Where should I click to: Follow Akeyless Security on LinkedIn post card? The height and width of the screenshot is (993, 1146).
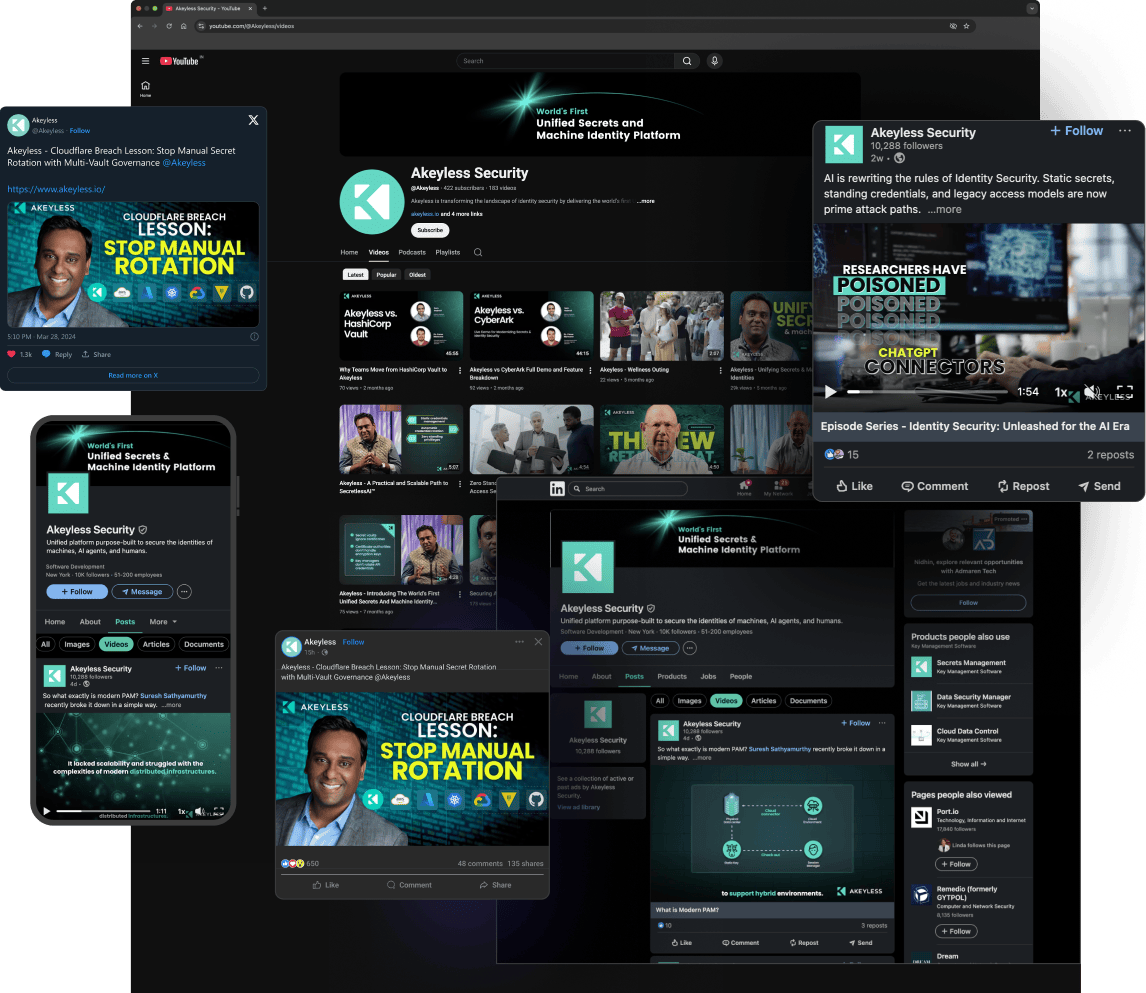[x=1077, y=131]
